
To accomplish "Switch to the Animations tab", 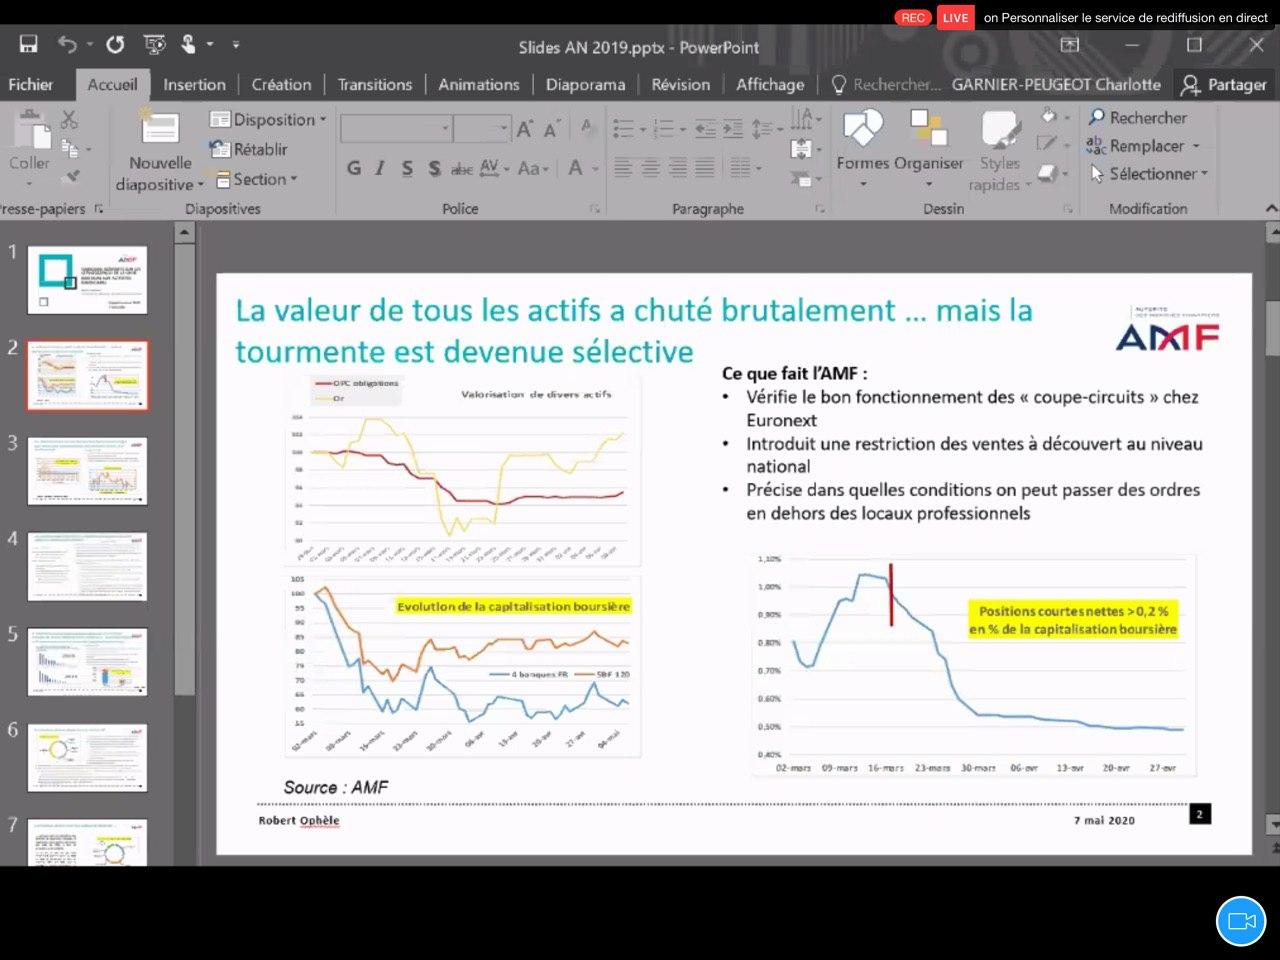I will [x=479, y=84].
